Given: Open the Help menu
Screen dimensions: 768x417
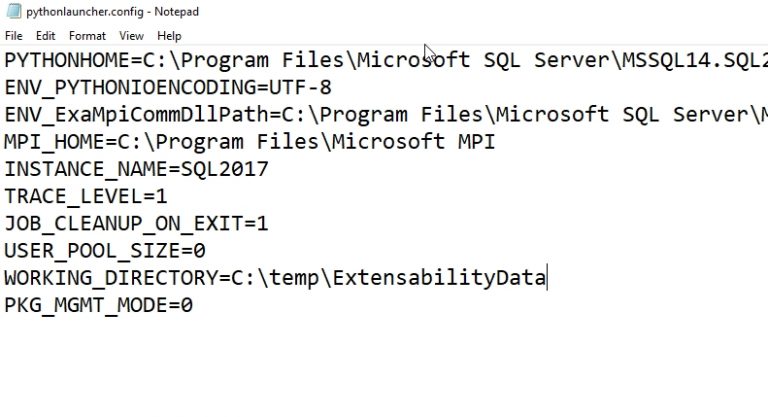Looking at the screenshot, I should [x=169, y=35].
